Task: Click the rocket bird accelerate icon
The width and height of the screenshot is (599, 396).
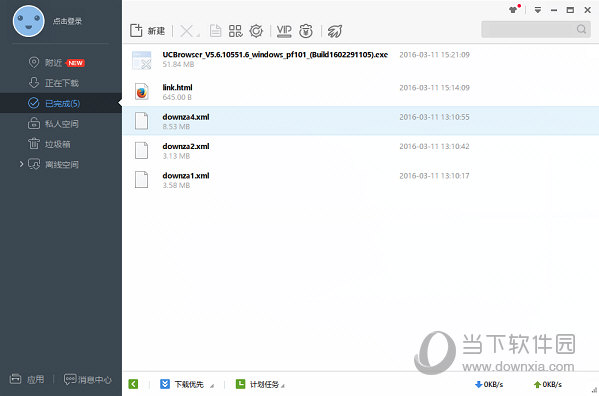Action: (x=335, y=31)
